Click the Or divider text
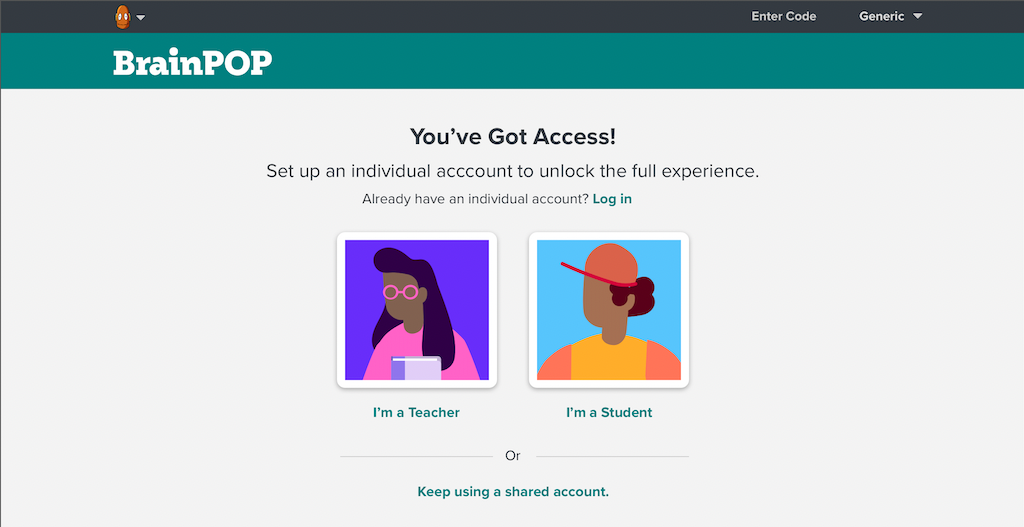The image size is (1024, 527). (x=513, y=456)
